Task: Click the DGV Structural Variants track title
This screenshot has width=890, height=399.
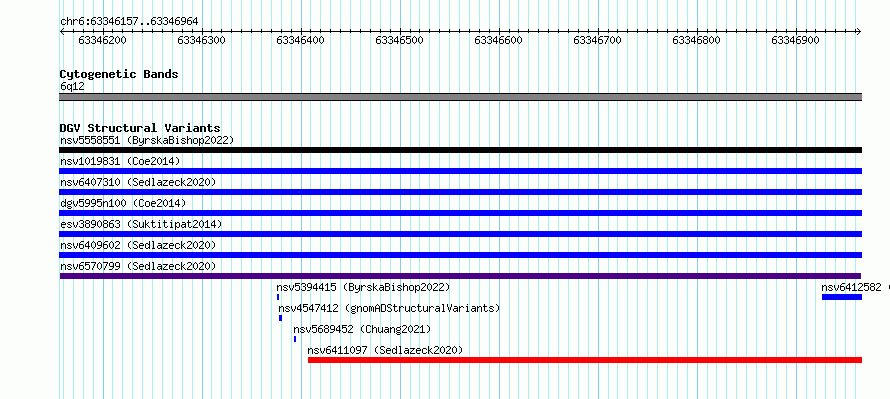Action: pos(140,128)
